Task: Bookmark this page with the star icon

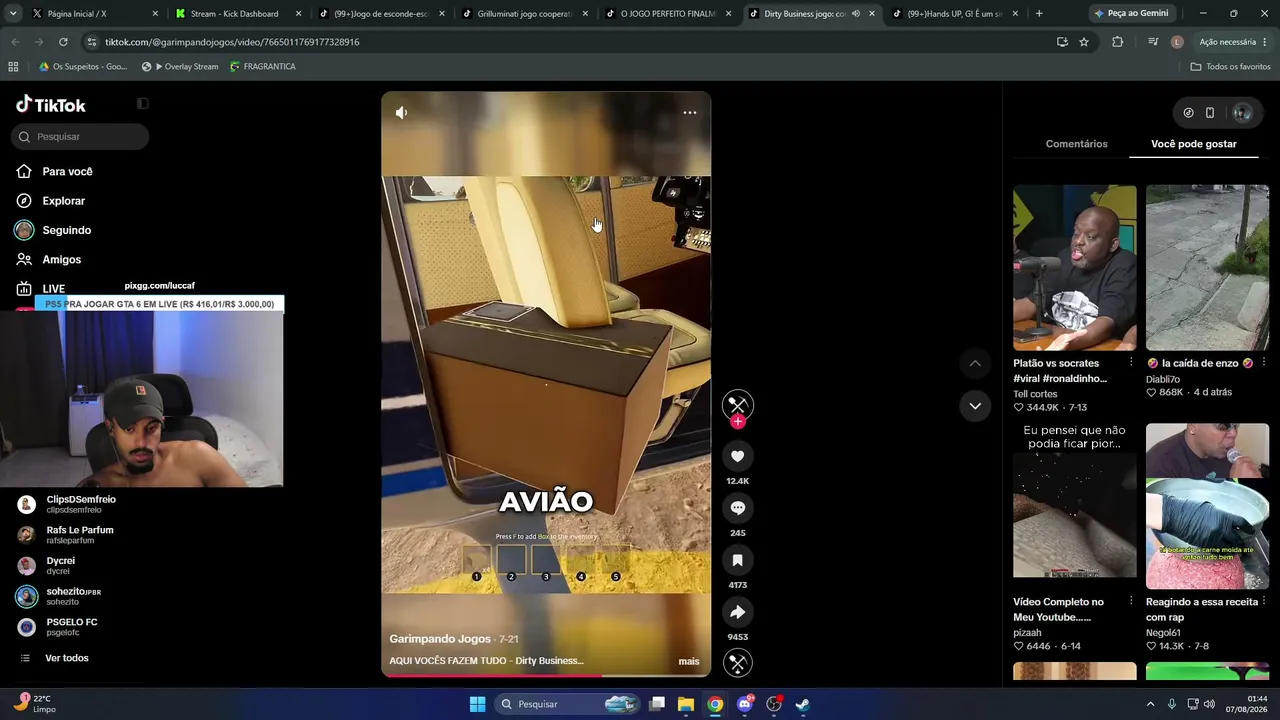Action: pos(1083,42)
